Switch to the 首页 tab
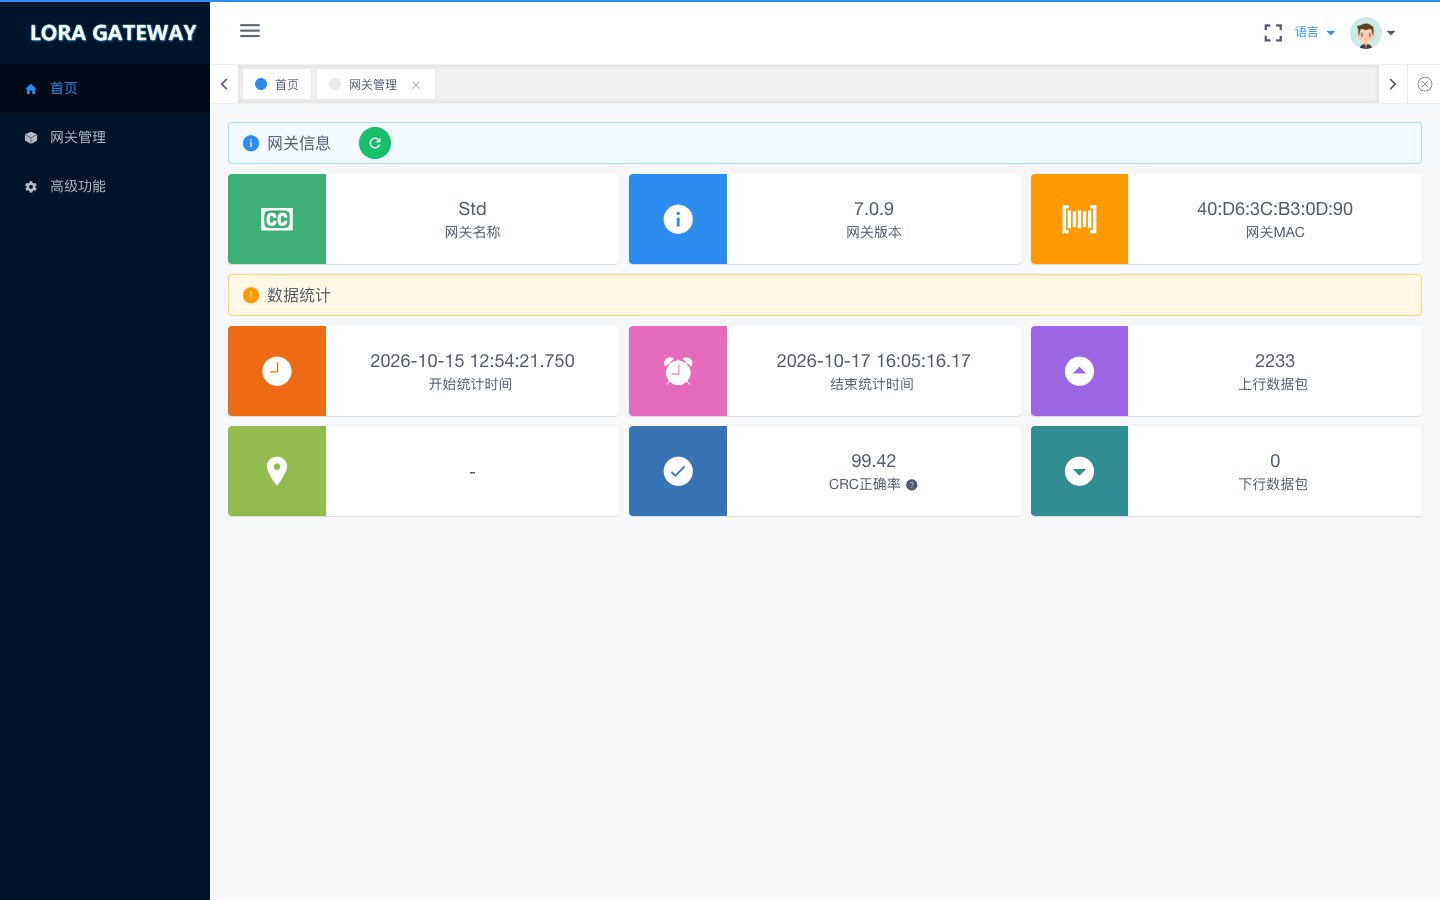This screenshot has width=1440, height=900. tap(277, 84)
